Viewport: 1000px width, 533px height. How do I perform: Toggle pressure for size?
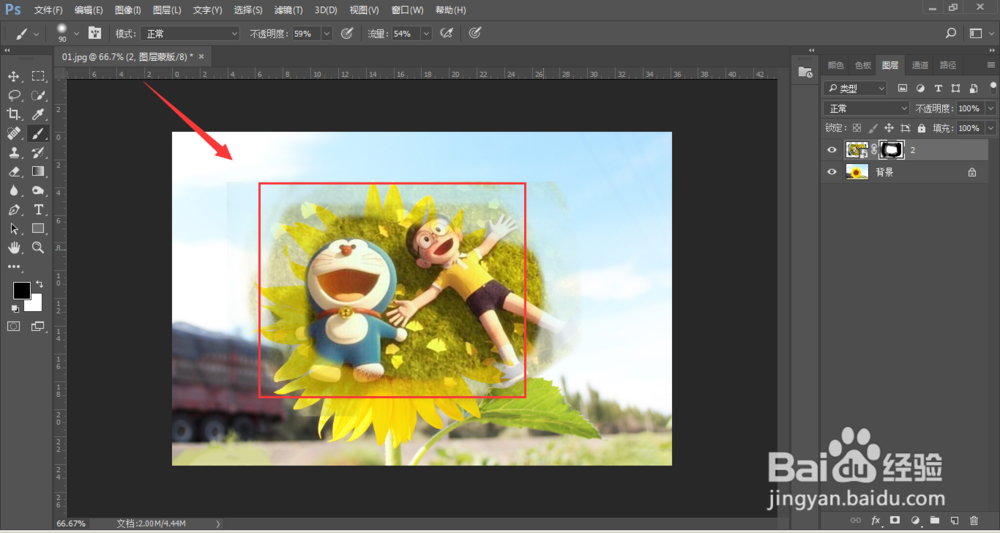(474, 33)
